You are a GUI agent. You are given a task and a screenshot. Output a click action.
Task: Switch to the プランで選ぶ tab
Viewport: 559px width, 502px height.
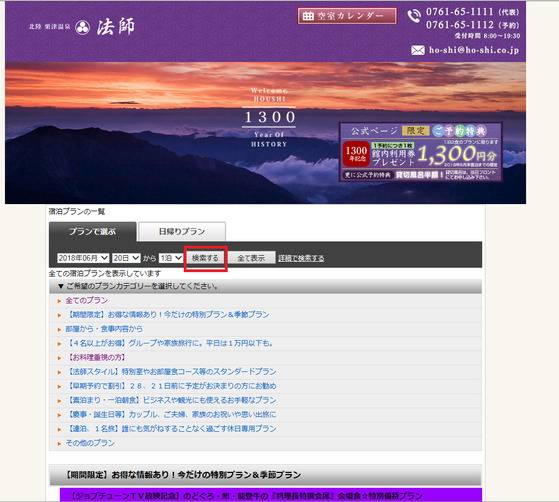tap(93, 232)
